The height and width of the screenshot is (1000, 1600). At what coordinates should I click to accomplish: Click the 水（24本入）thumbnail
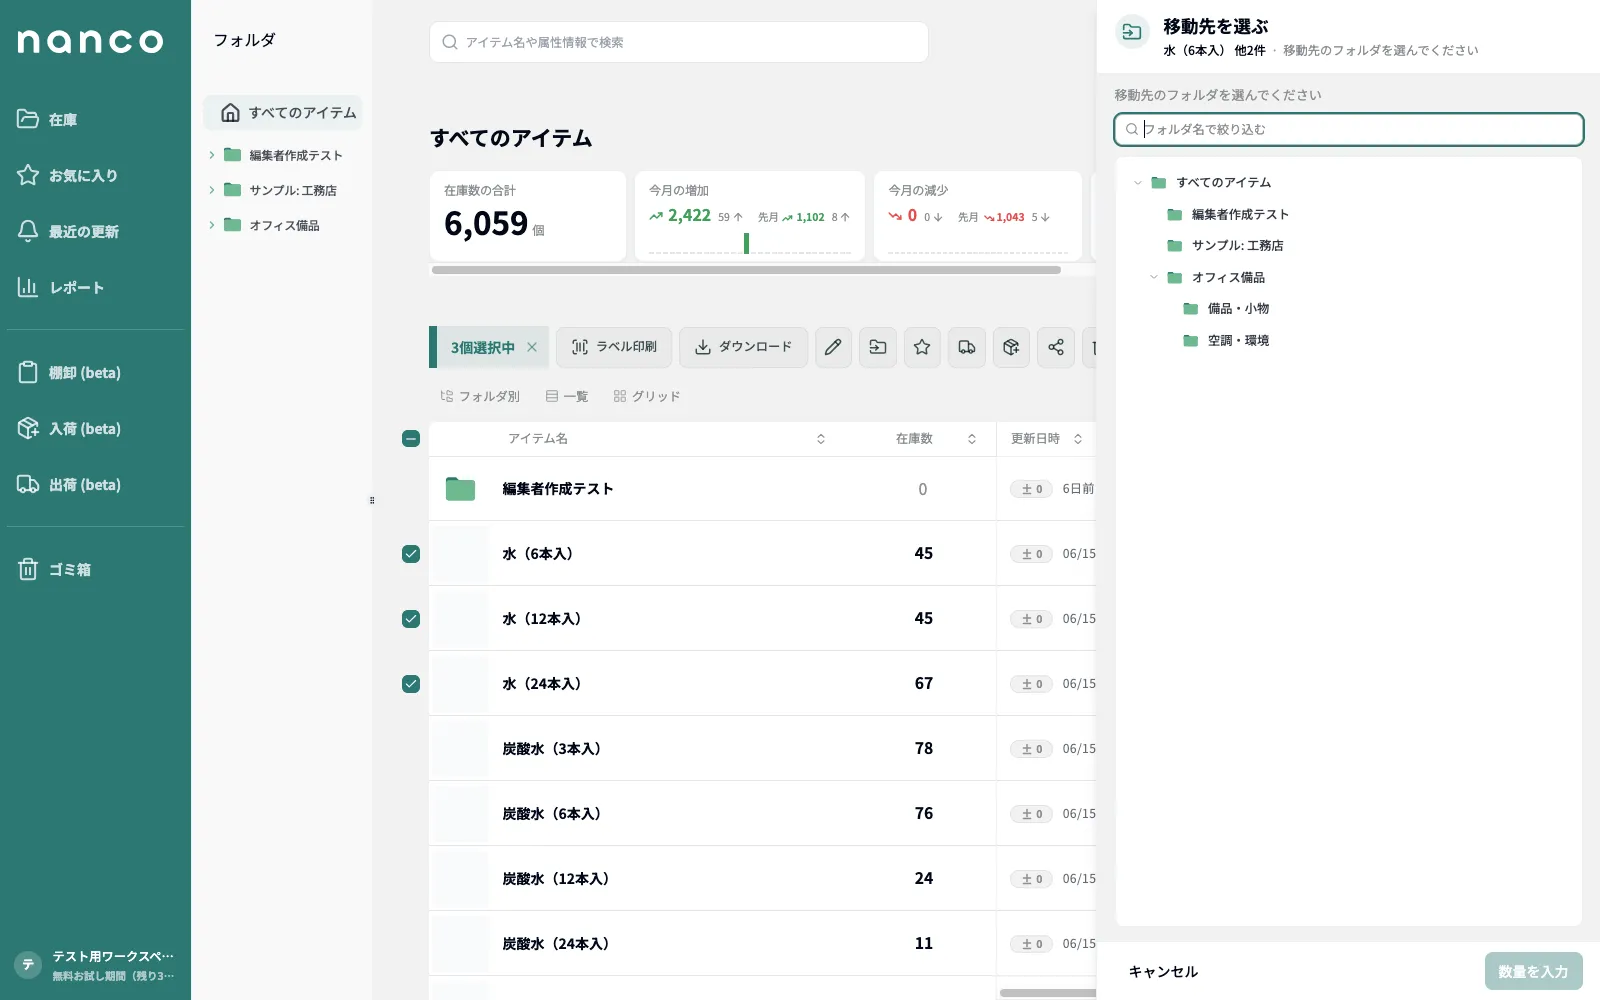tap(460, 684)
